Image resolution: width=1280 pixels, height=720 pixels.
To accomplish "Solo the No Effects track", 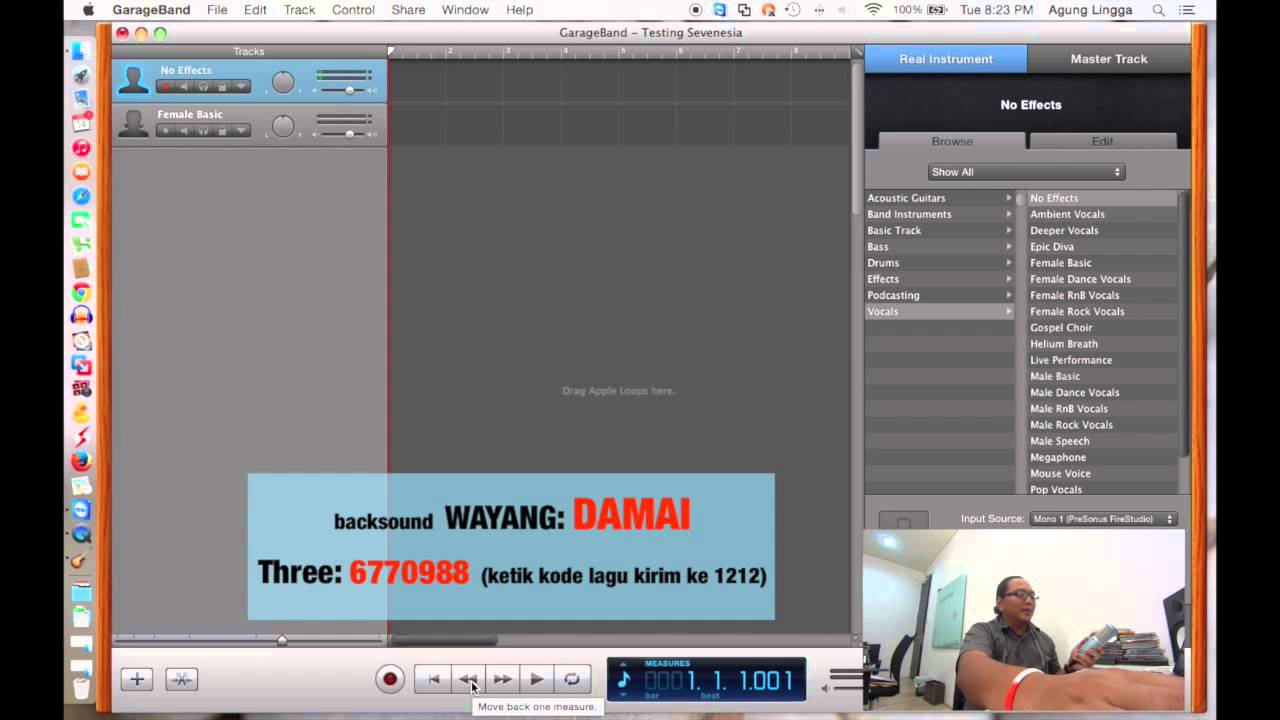I will tap(203, 87).
